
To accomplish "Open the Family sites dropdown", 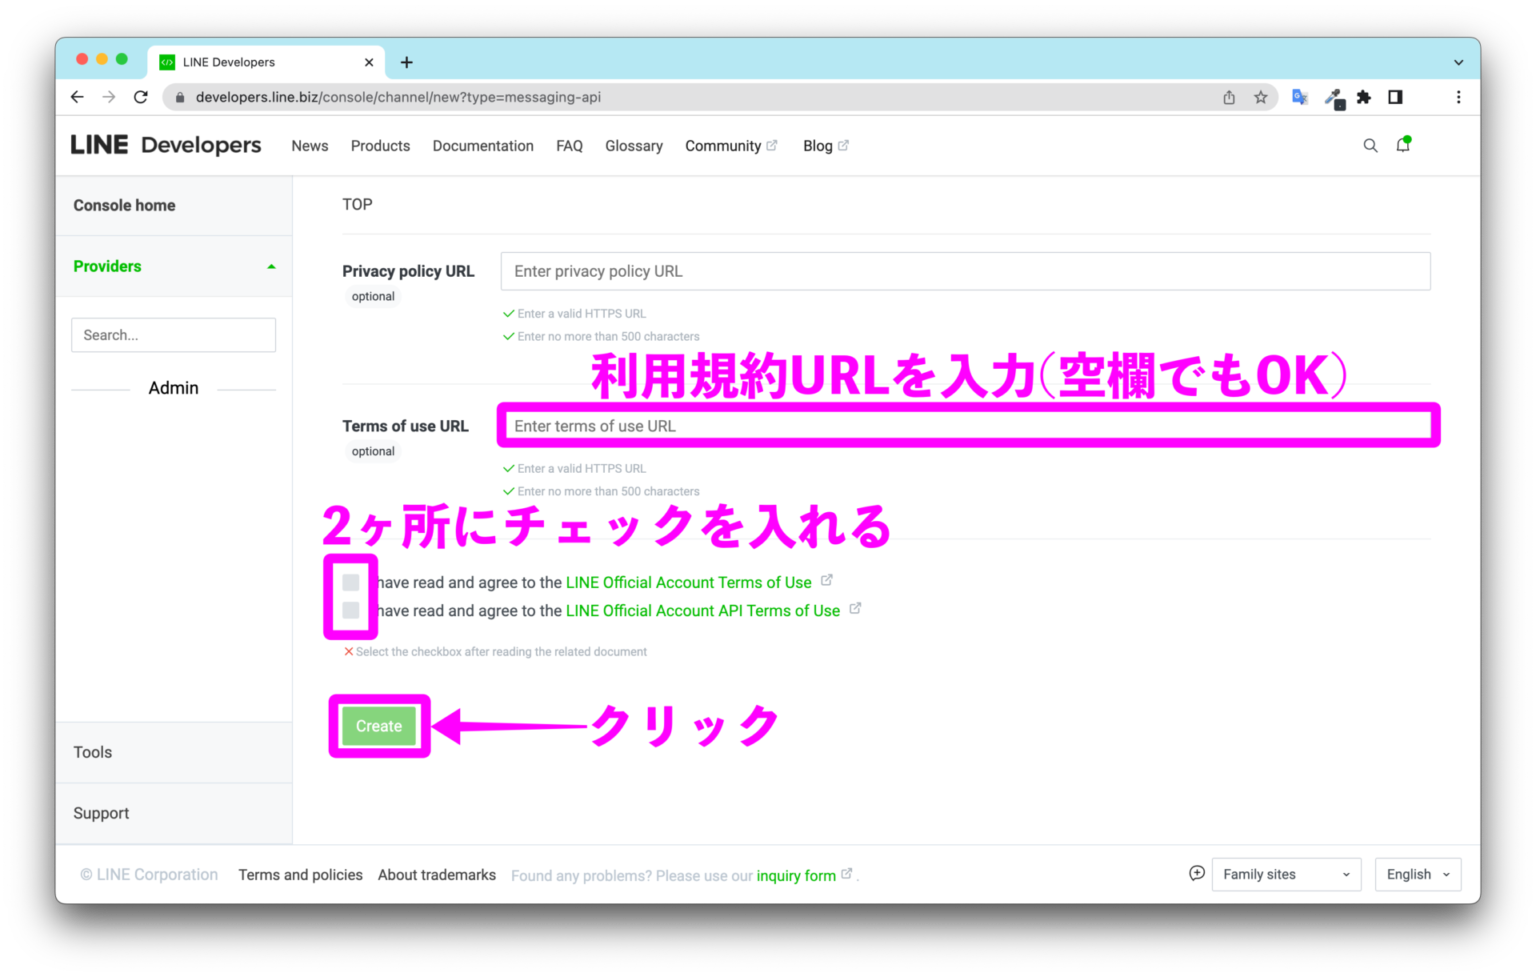I will (x=1286, y=873).
